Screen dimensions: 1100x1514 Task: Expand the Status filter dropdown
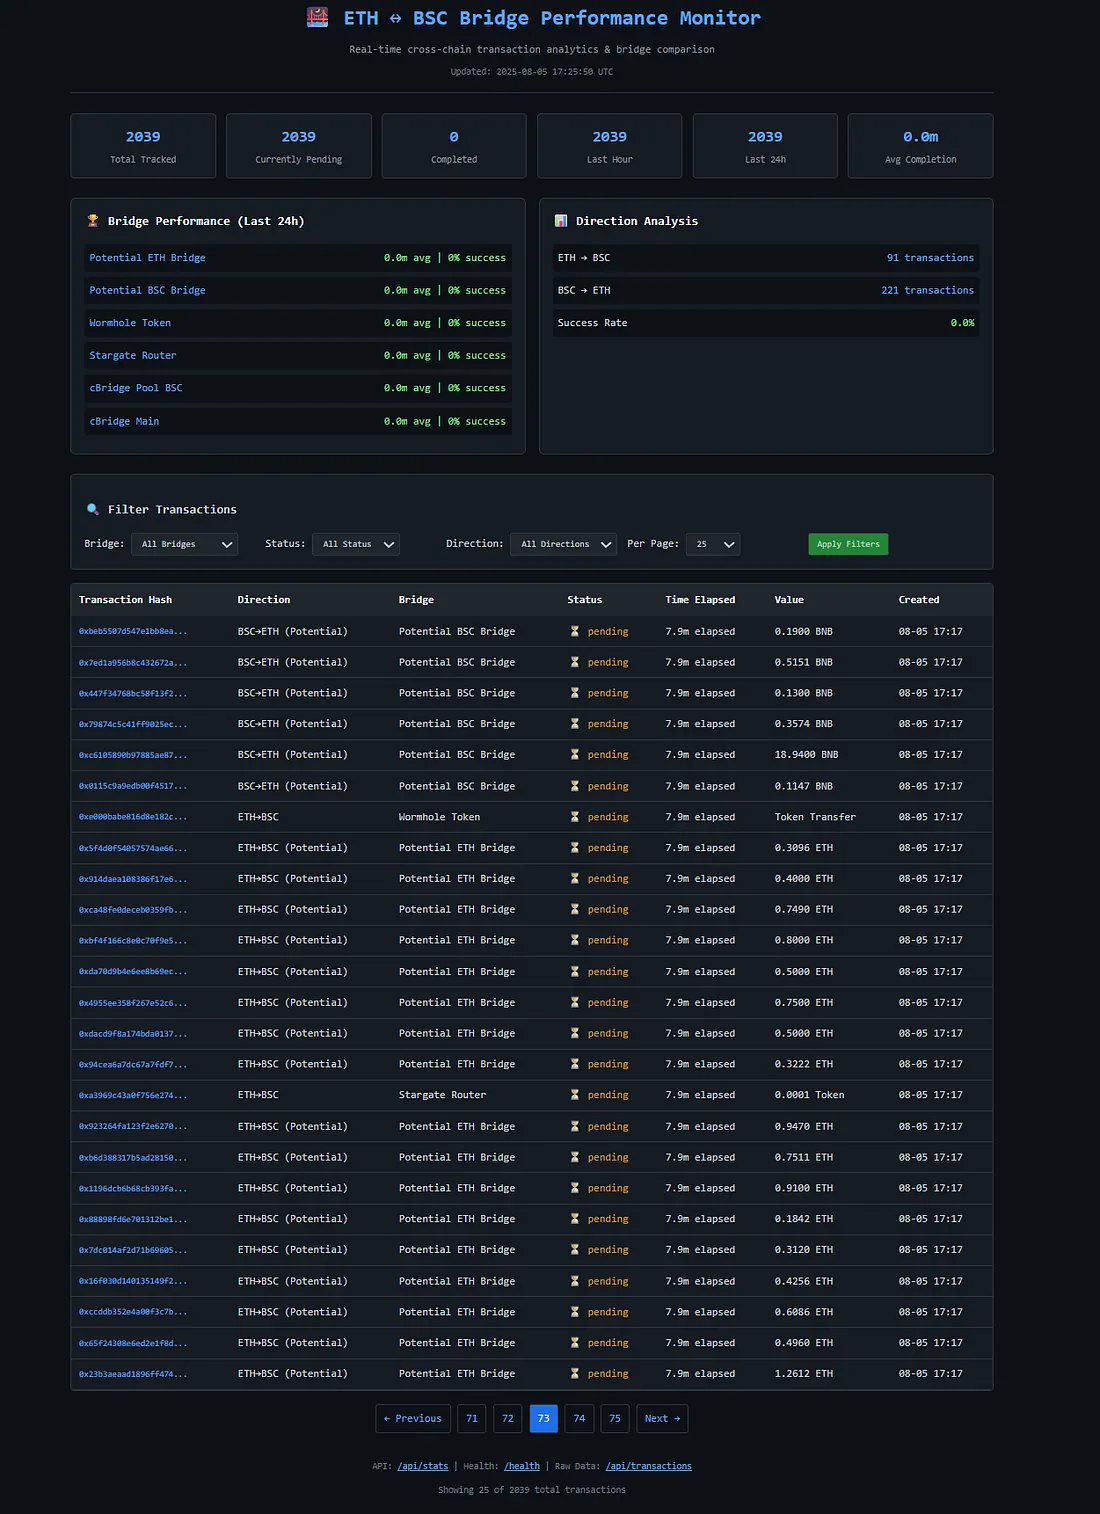click(x=356, y=544)
